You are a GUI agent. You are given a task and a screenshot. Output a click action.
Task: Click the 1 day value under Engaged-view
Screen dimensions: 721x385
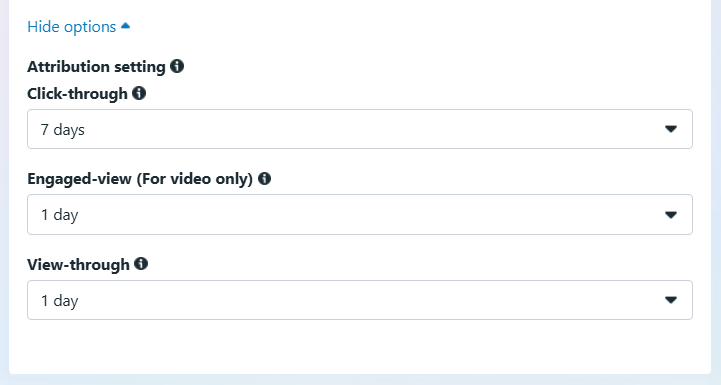59,215
